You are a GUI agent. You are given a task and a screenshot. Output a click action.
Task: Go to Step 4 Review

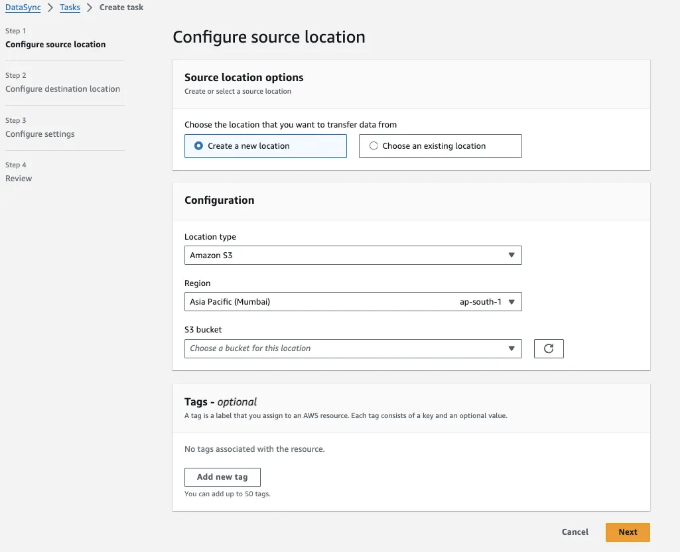tap(19, 178)
